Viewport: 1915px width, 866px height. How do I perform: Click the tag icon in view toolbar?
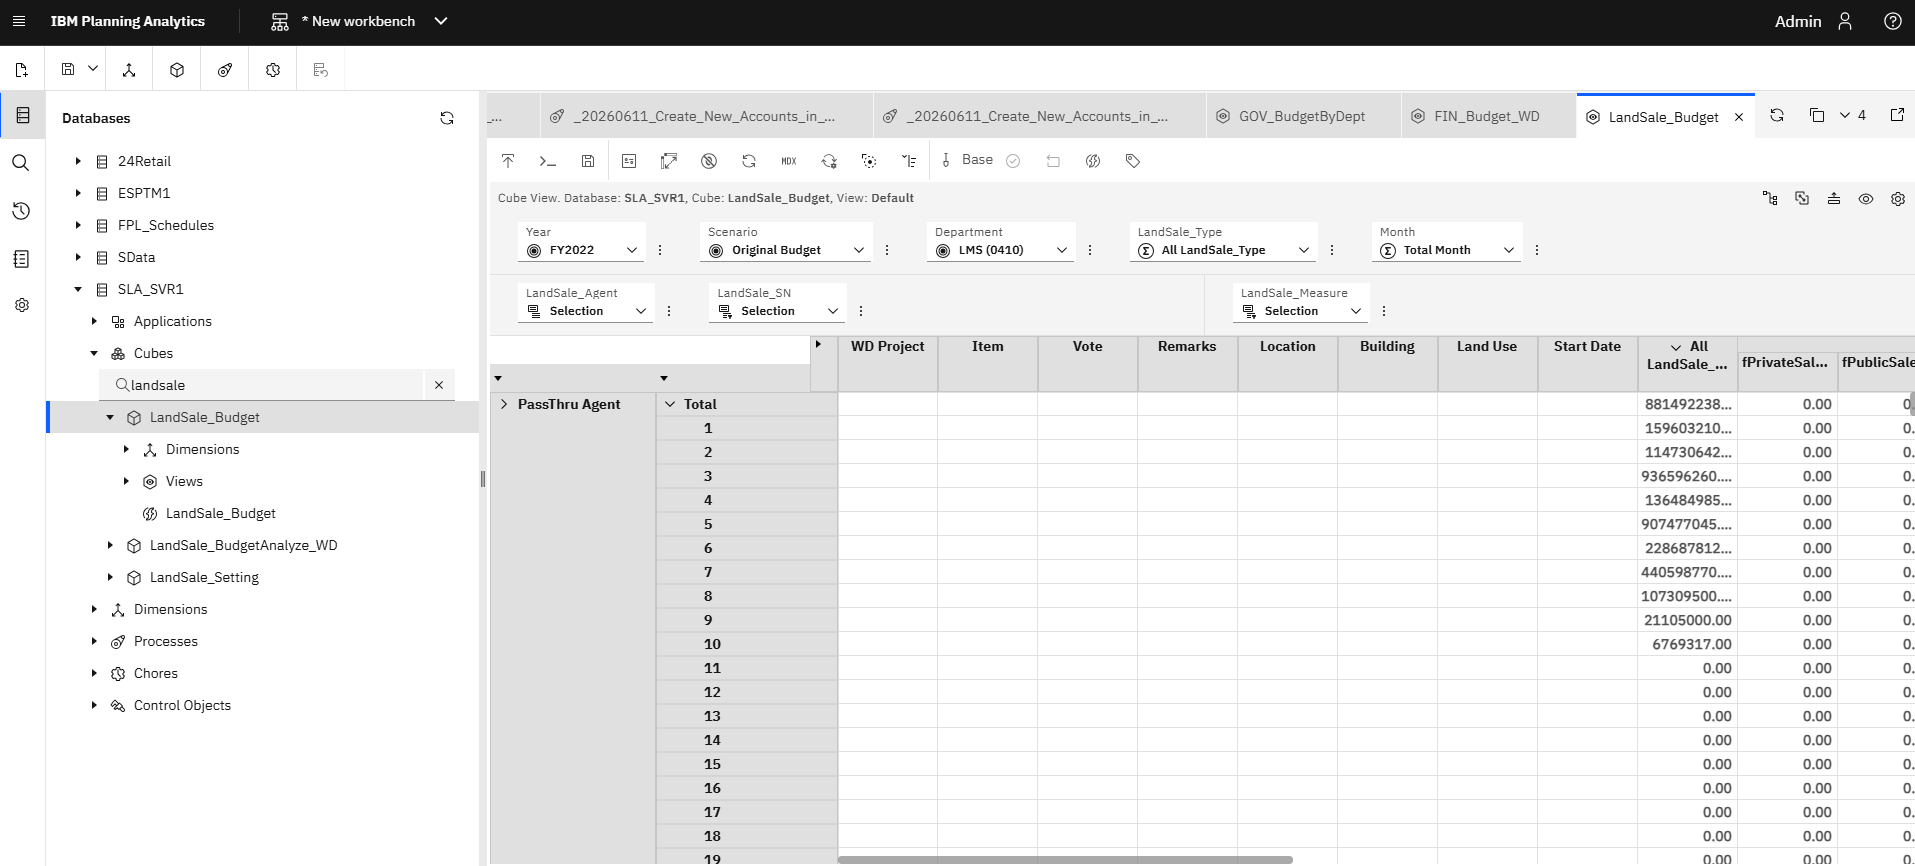pos(1133,160)
